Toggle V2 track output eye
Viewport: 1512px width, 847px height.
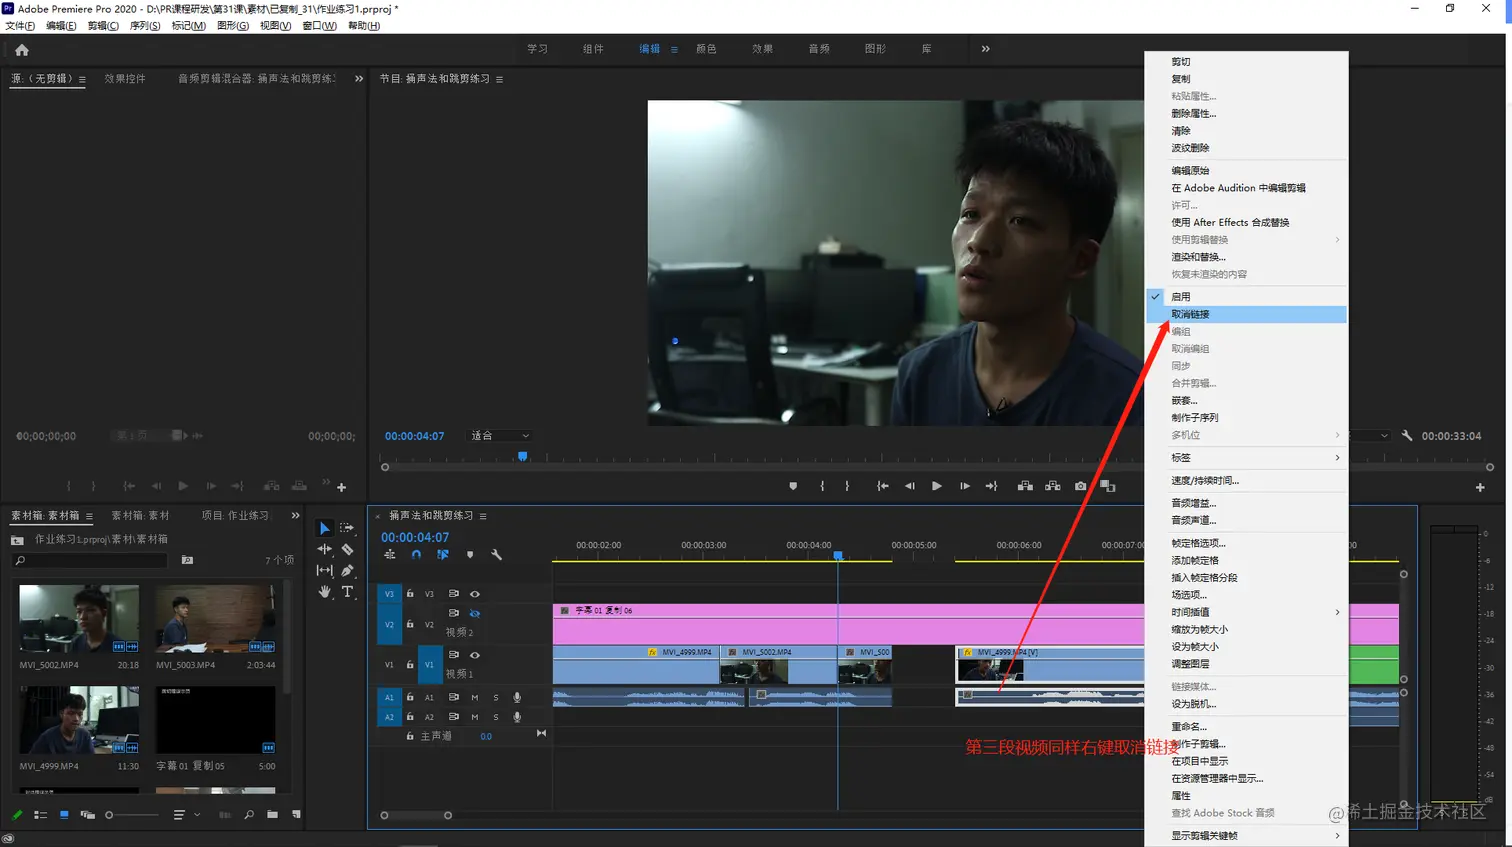click(475, 614)
